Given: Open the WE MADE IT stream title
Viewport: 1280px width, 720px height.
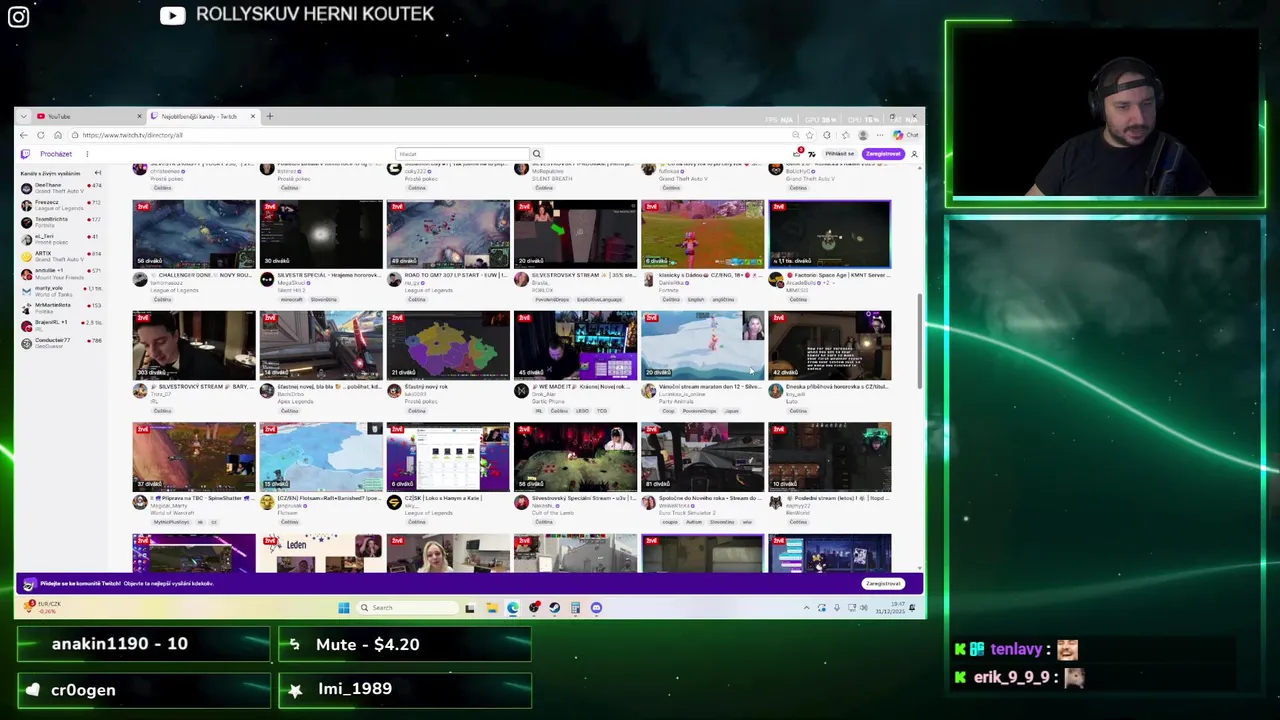Looking at the screenshot, I should [583, 386].
